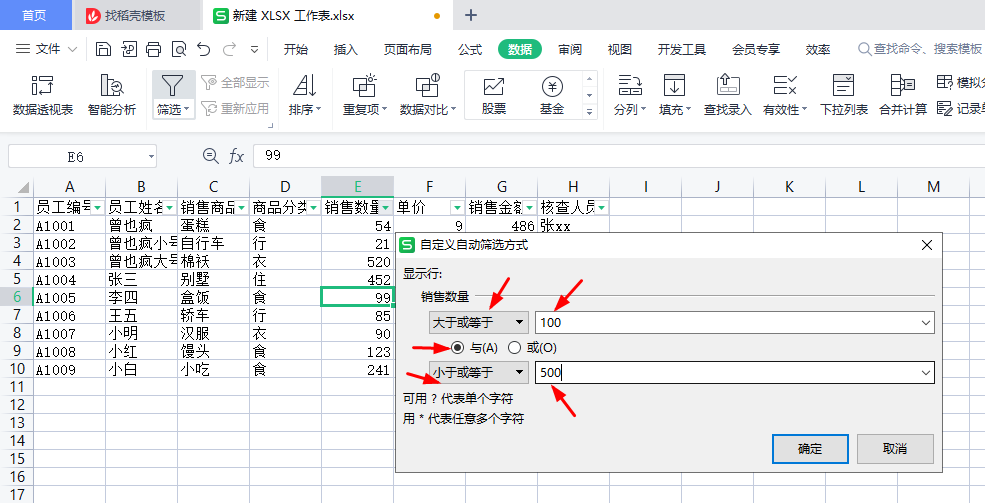Select the 基金 fund data type
Screen dimensions: 985x503
coord(552,95)
